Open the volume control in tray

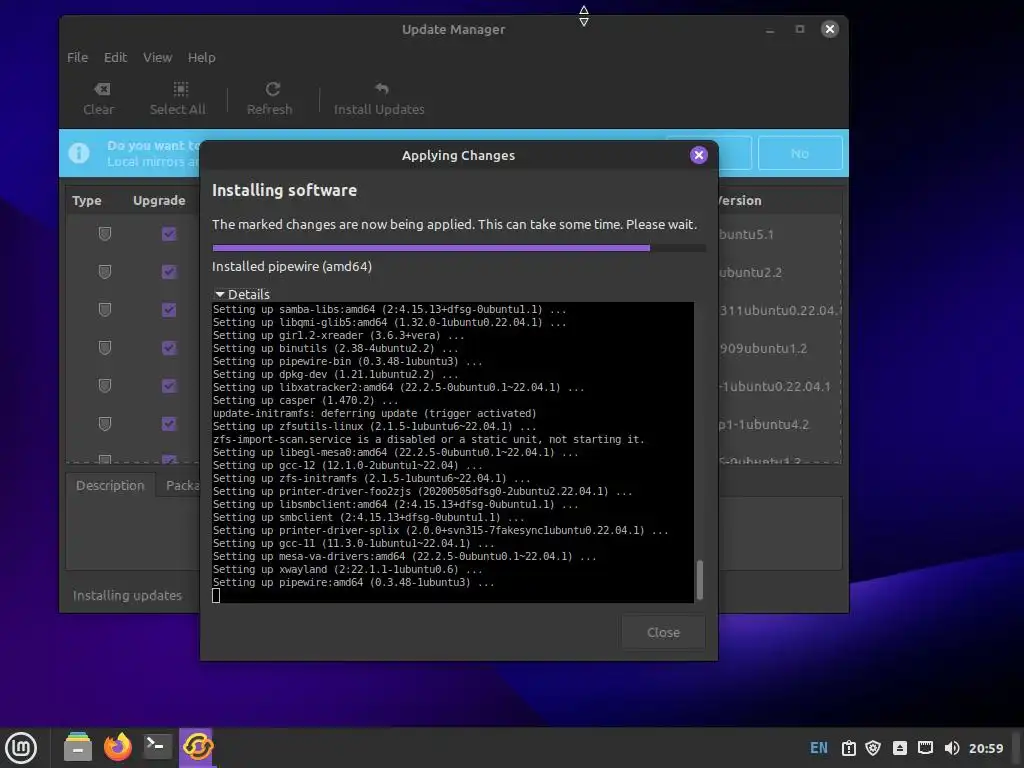(x=952, y=748)
